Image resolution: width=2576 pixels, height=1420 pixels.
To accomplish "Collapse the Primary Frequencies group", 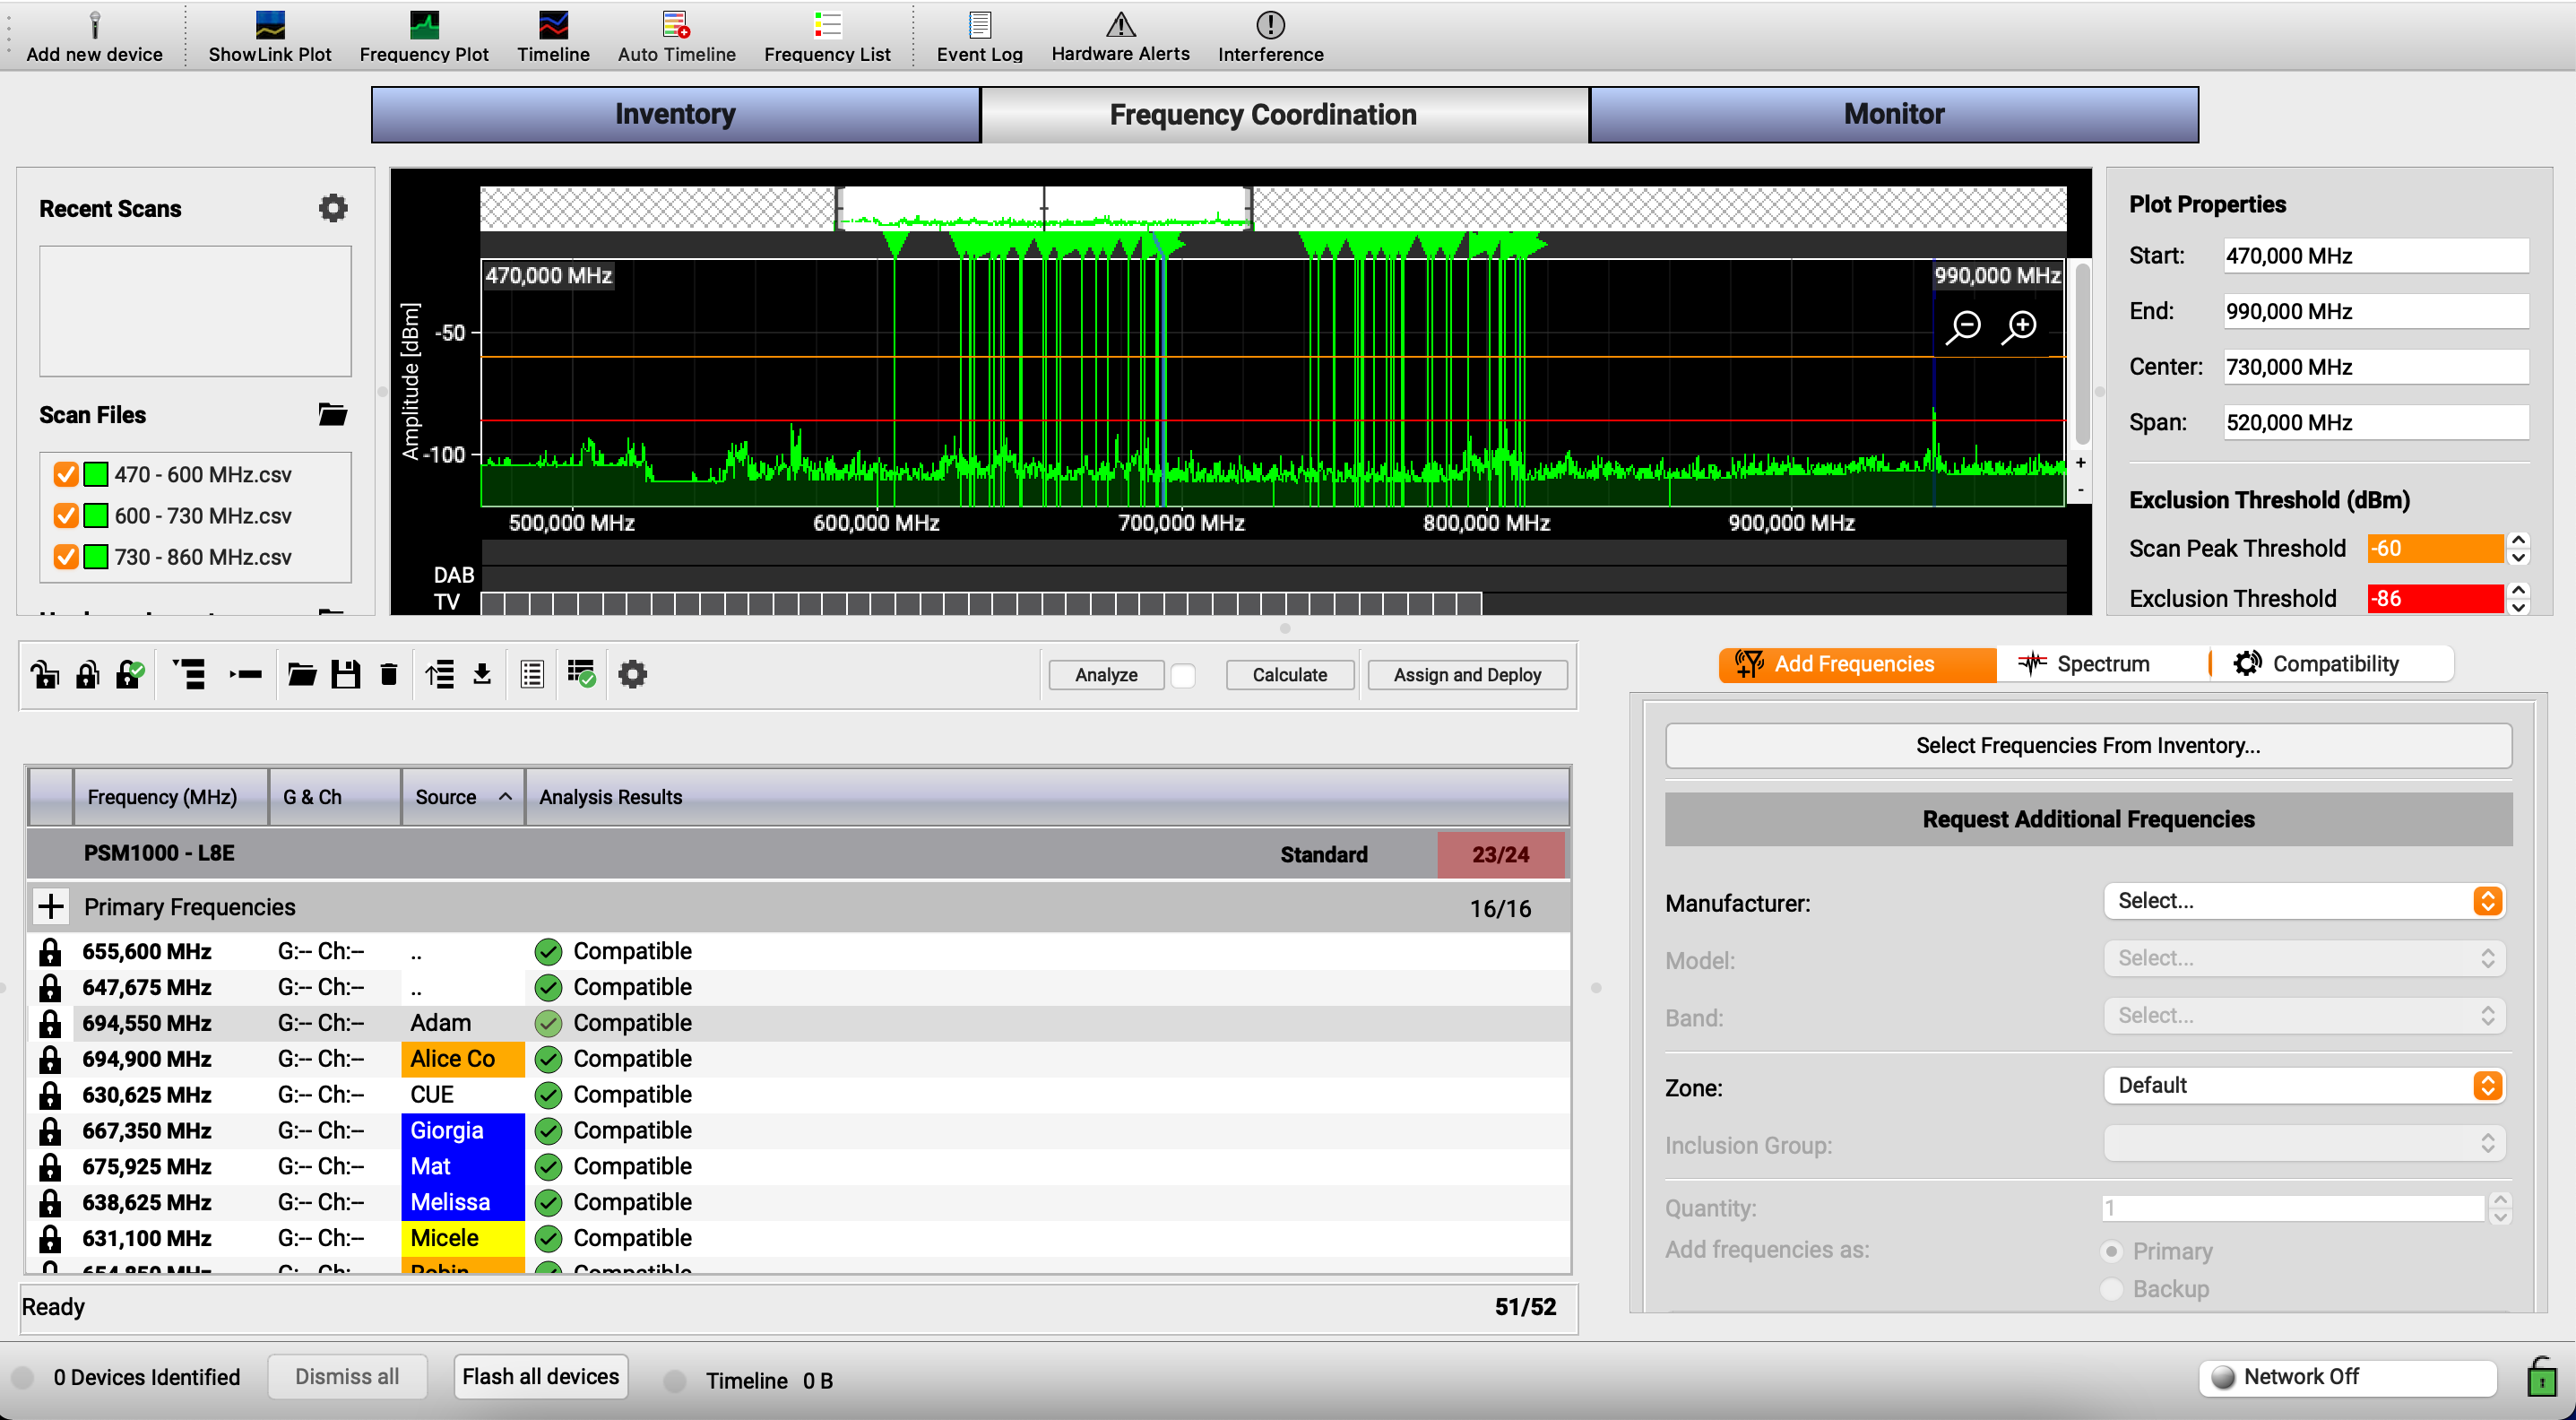I will (50, 907).
